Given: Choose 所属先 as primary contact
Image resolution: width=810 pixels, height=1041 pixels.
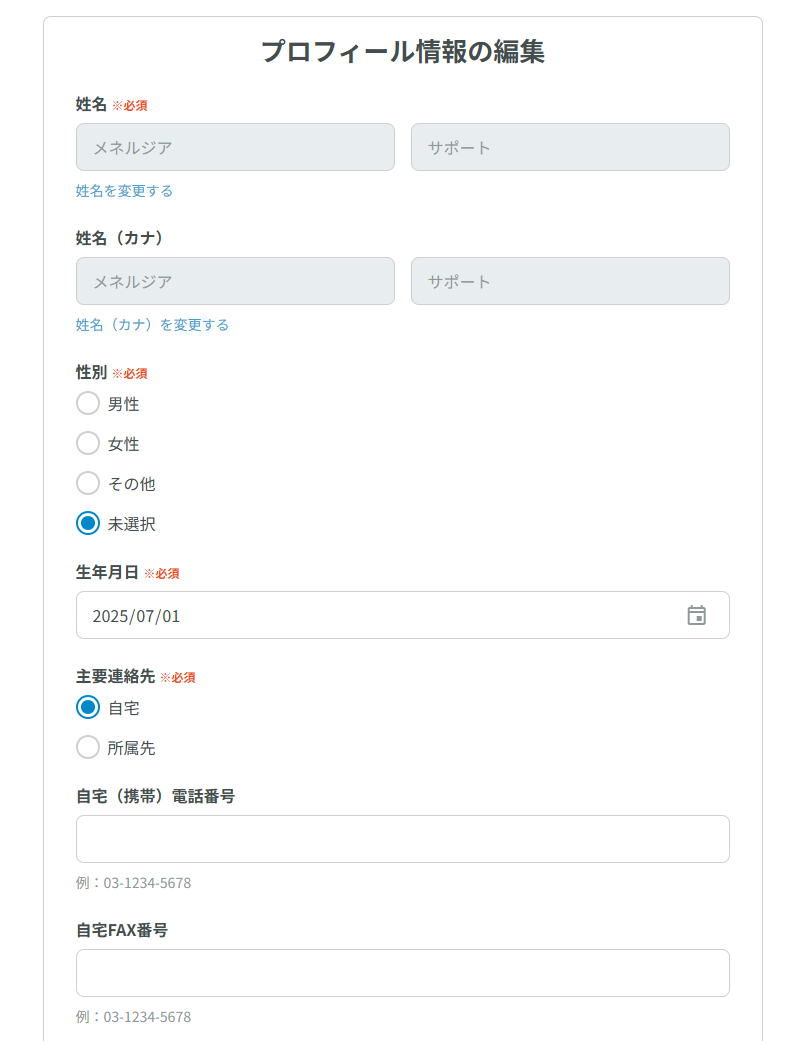Looking at the screenshot, I should [x=88, y=747].
